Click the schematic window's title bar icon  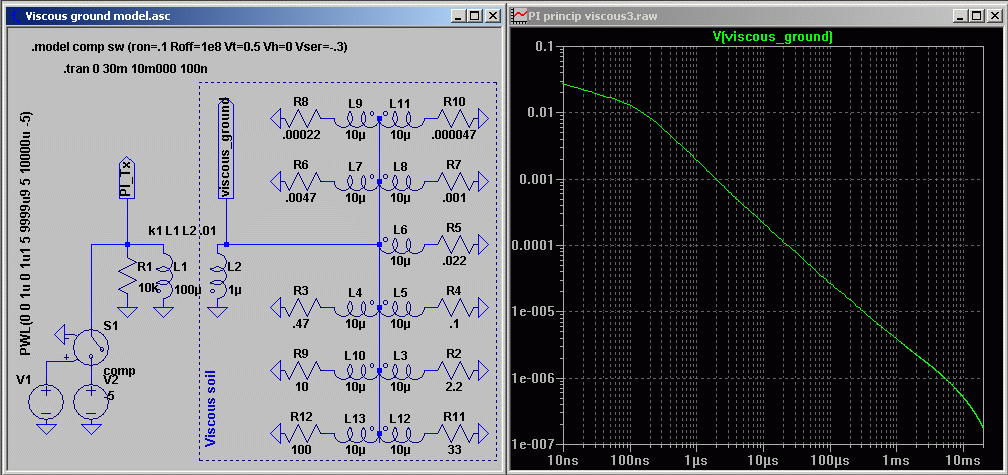click(x=13, y=16)
